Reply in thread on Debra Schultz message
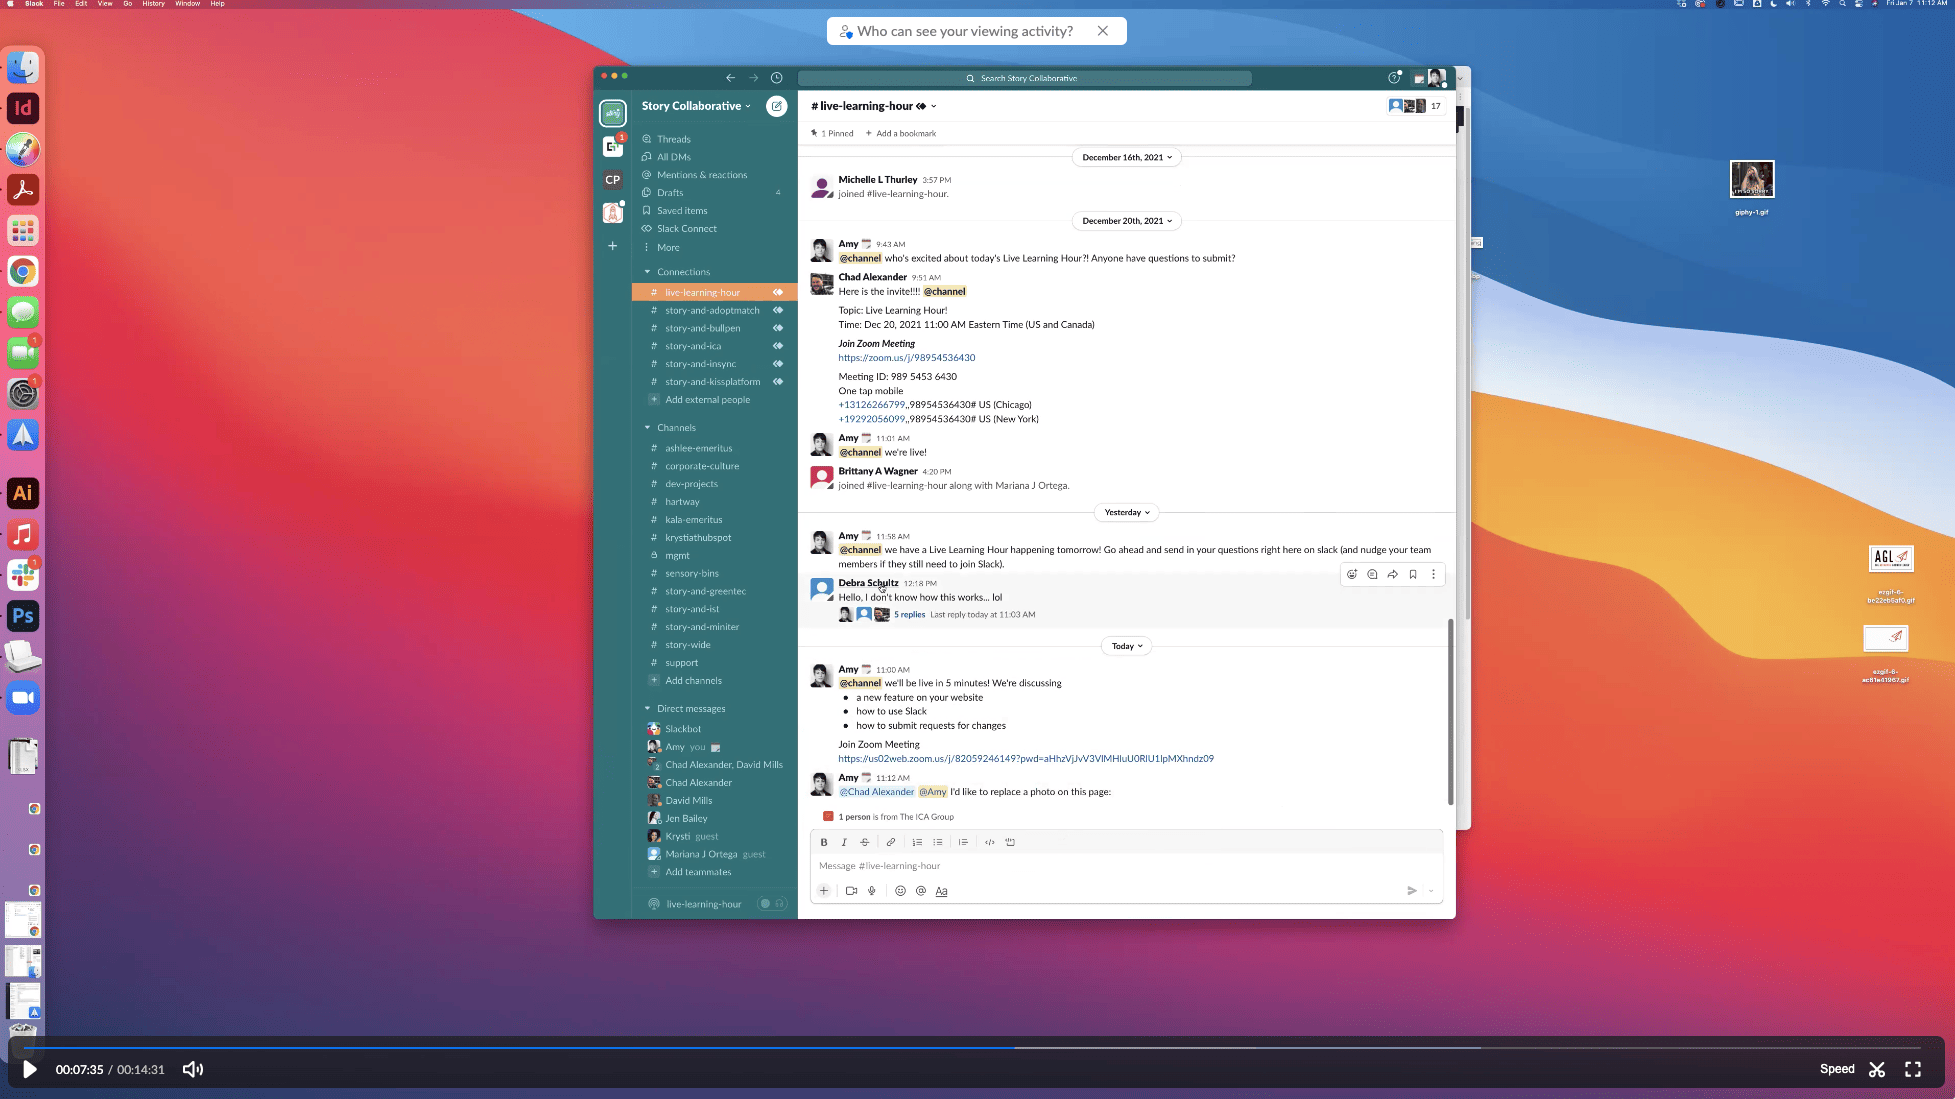Image resolution: width=1955 pixels, height=1099 pixels. (x=1372, y=574)
